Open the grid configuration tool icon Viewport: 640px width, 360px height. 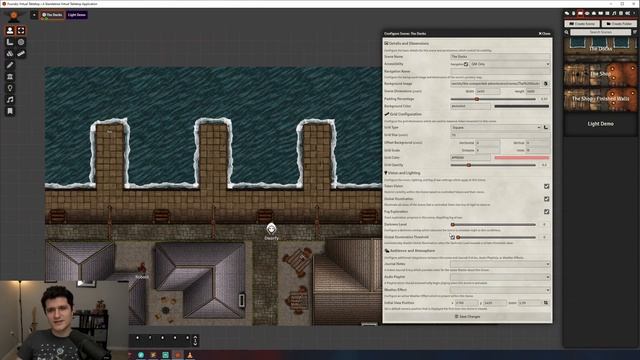click(x=546, y=127)
